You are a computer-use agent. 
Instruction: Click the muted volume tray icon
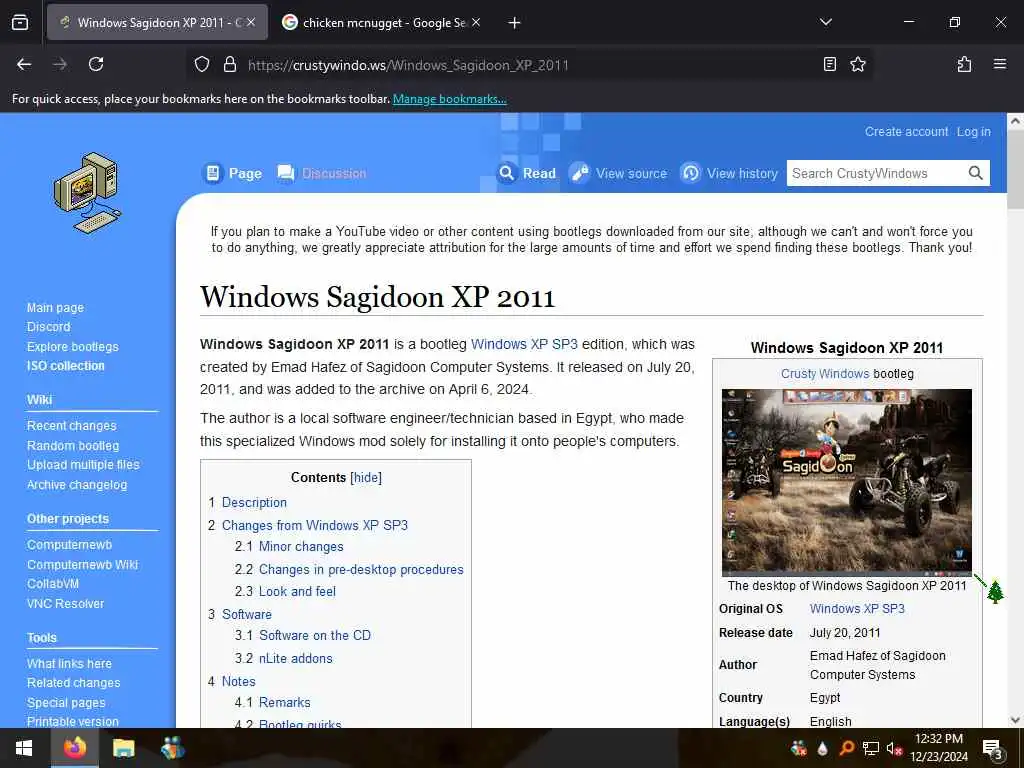click(x=894, y=748)
